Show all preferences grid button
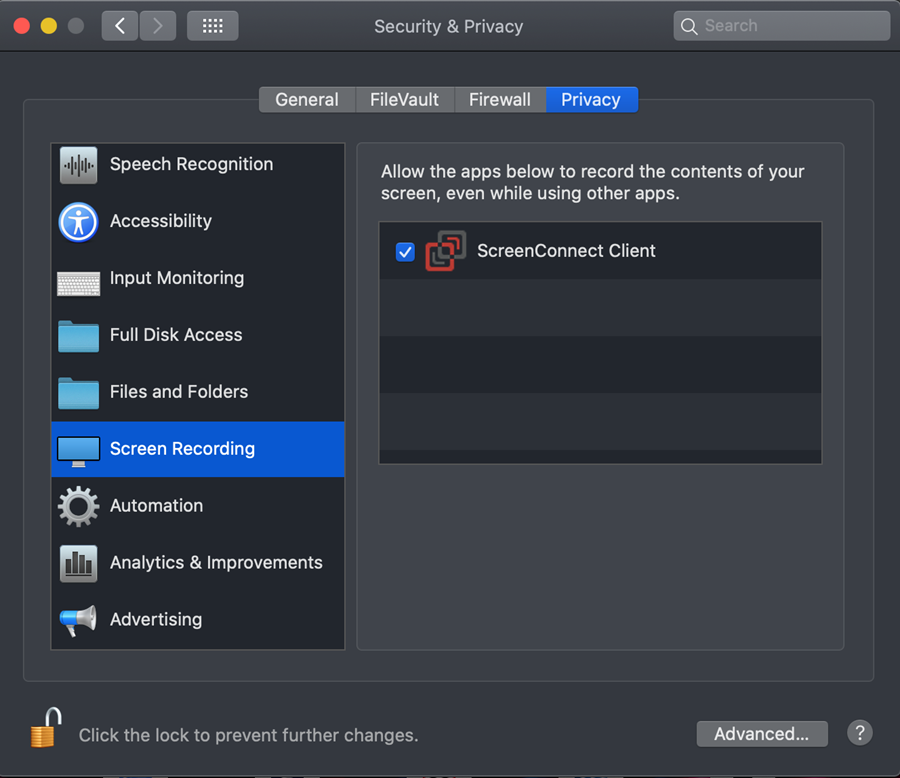 212,26
